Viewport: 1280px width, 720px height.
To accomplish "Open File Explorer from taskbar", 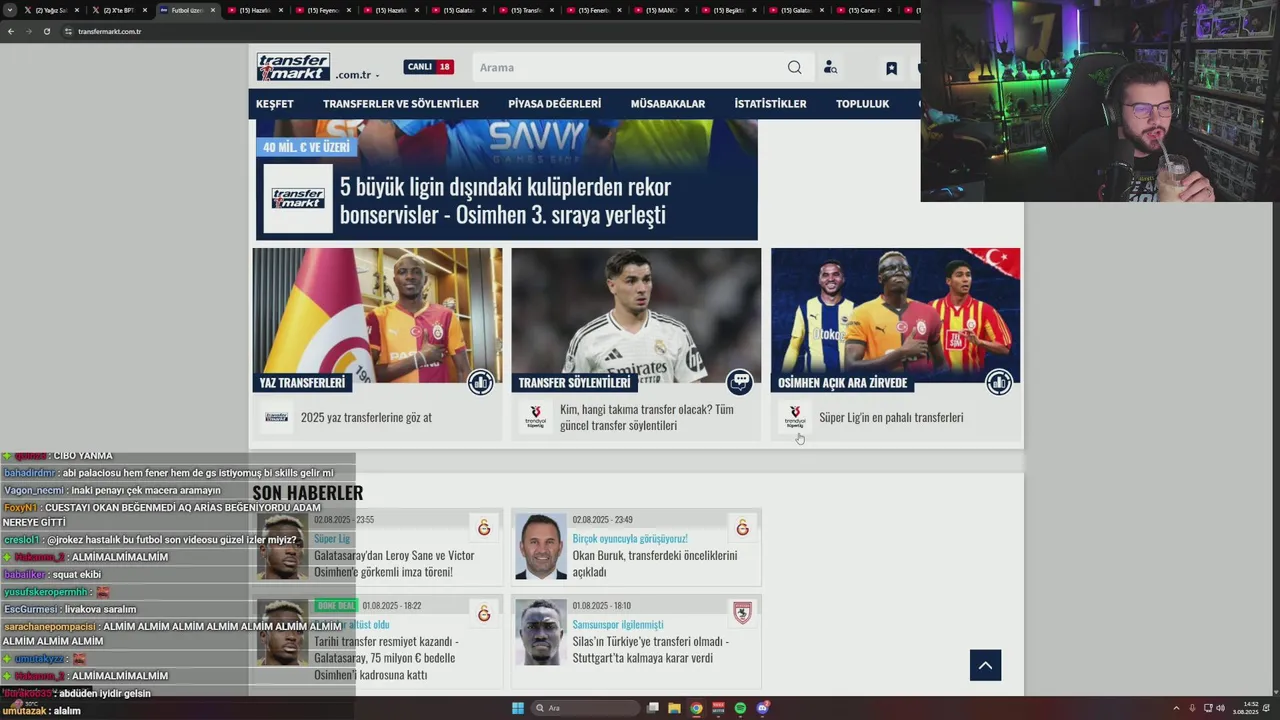I will click(x=674, y=708).
